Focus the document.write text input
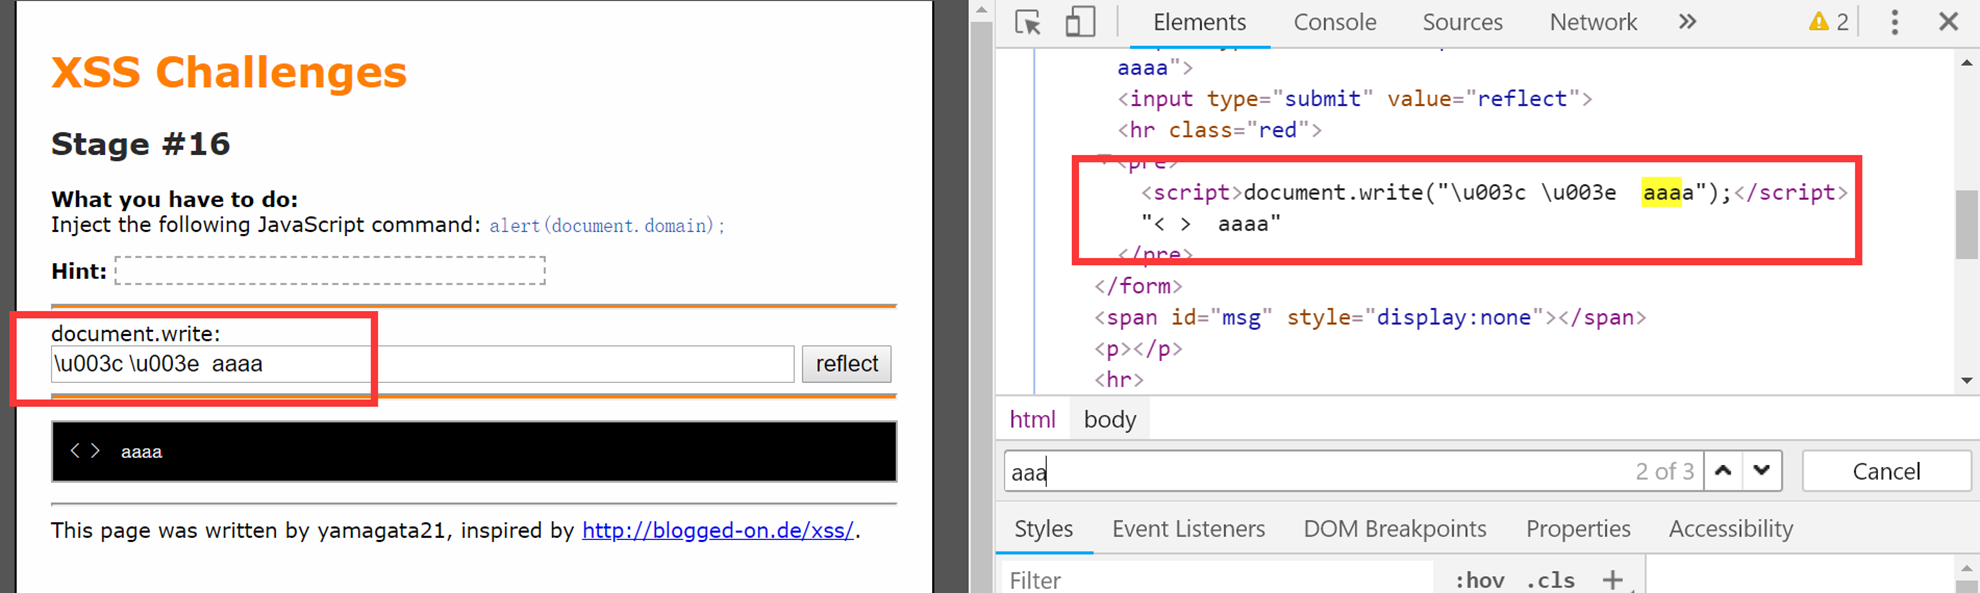1980x593 pixels. 422,364
